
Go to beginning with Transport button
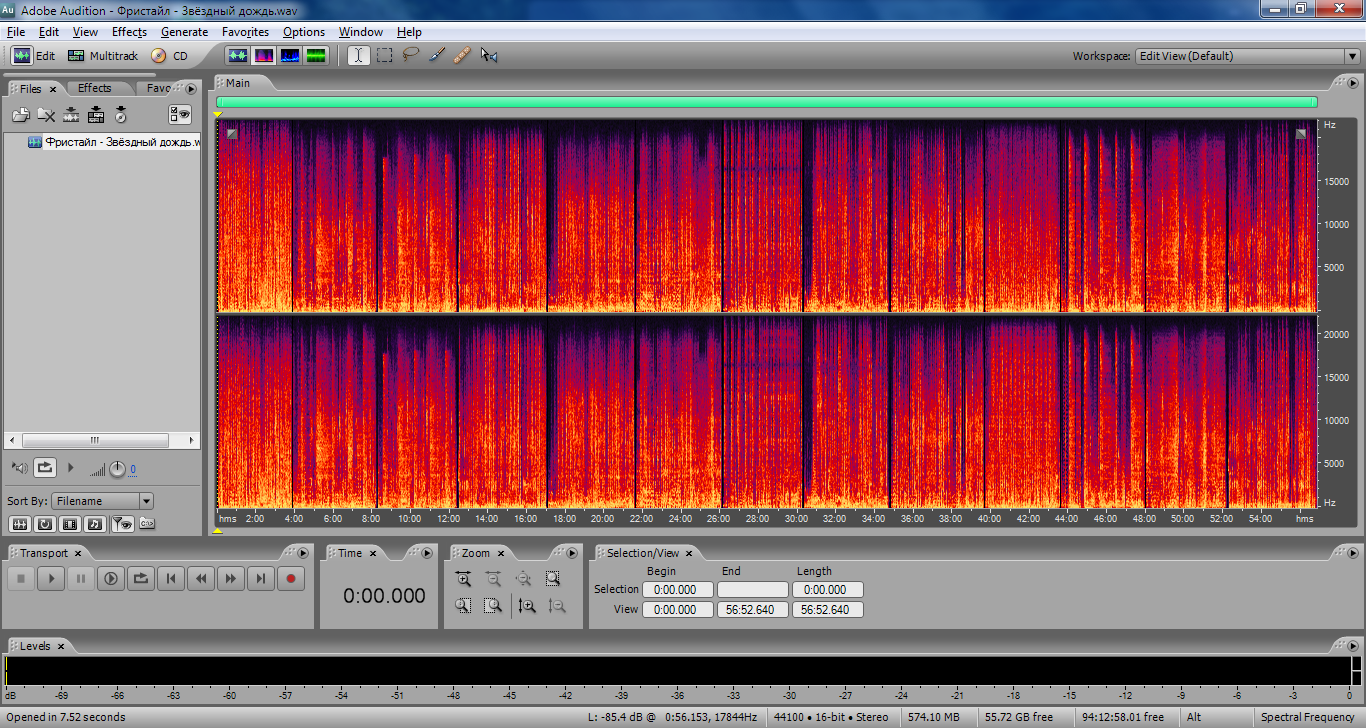click(171, 578)
